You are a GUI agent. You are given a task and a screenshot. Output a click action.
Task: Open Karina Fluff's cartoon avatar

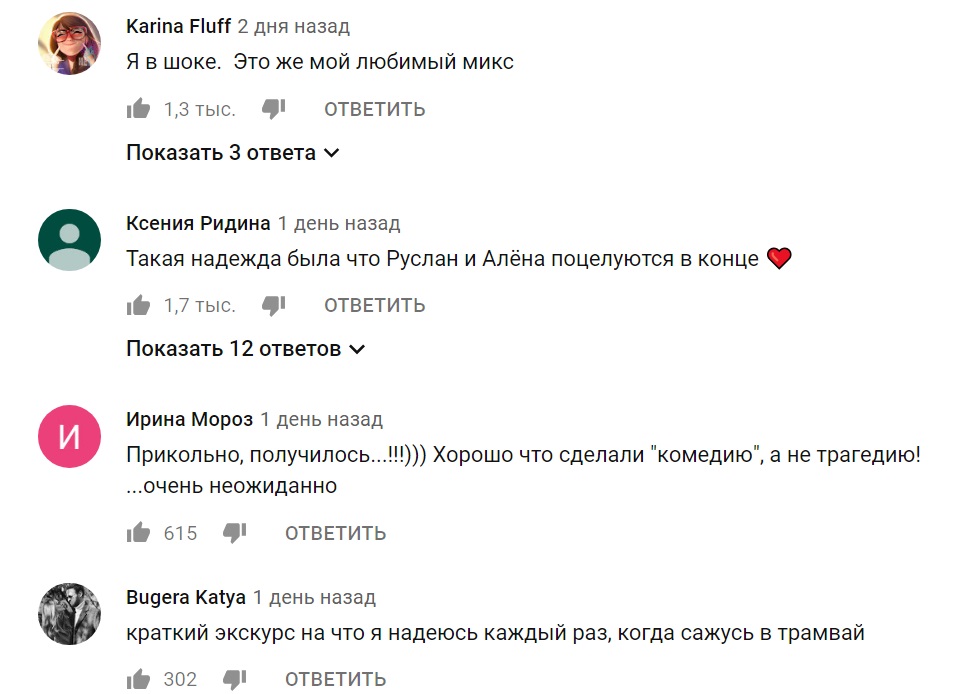click(69, 43)
